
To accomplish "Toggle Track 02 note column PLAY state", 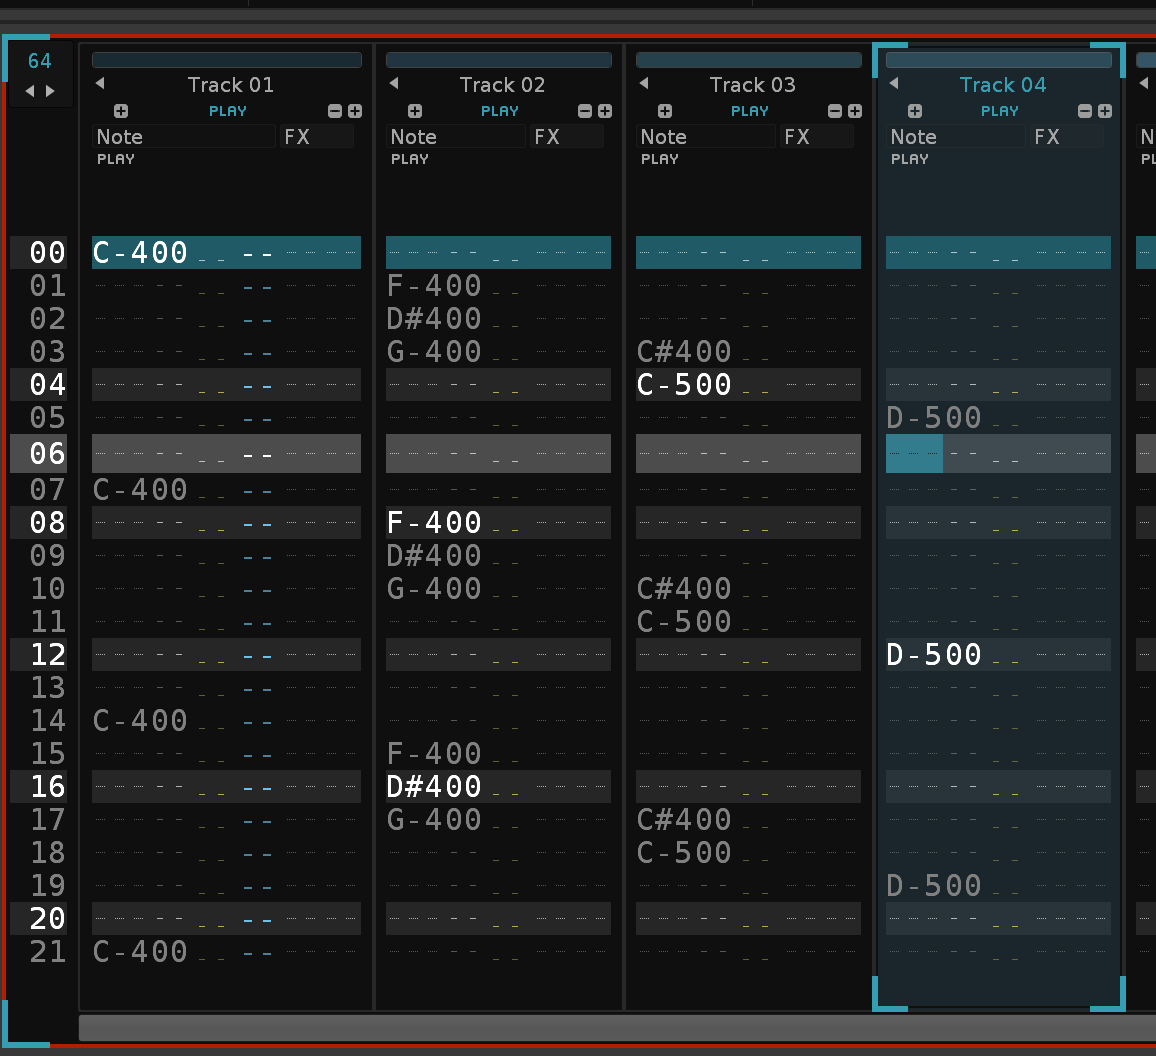I will pos(410,159).
